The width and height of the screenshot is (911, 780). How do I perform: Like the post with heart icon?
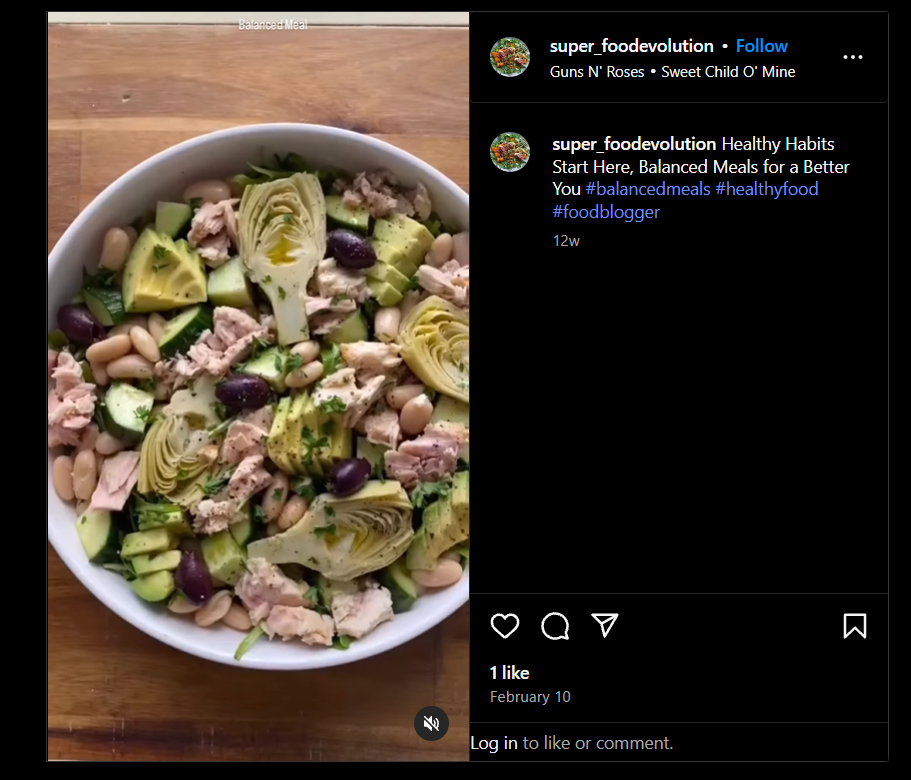tap(505, 626)
